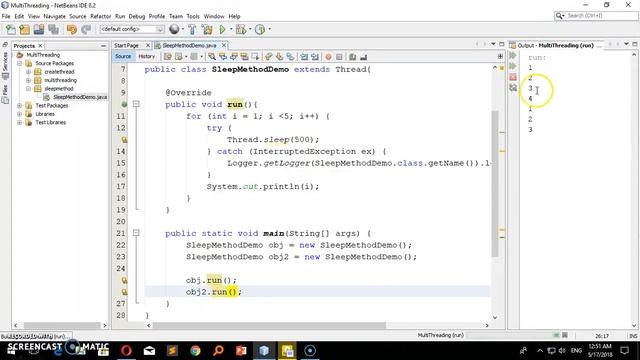Viewport: 640px width, 360px height.
Task: Click the globe browser icon
Action: [x=174, y=29]
